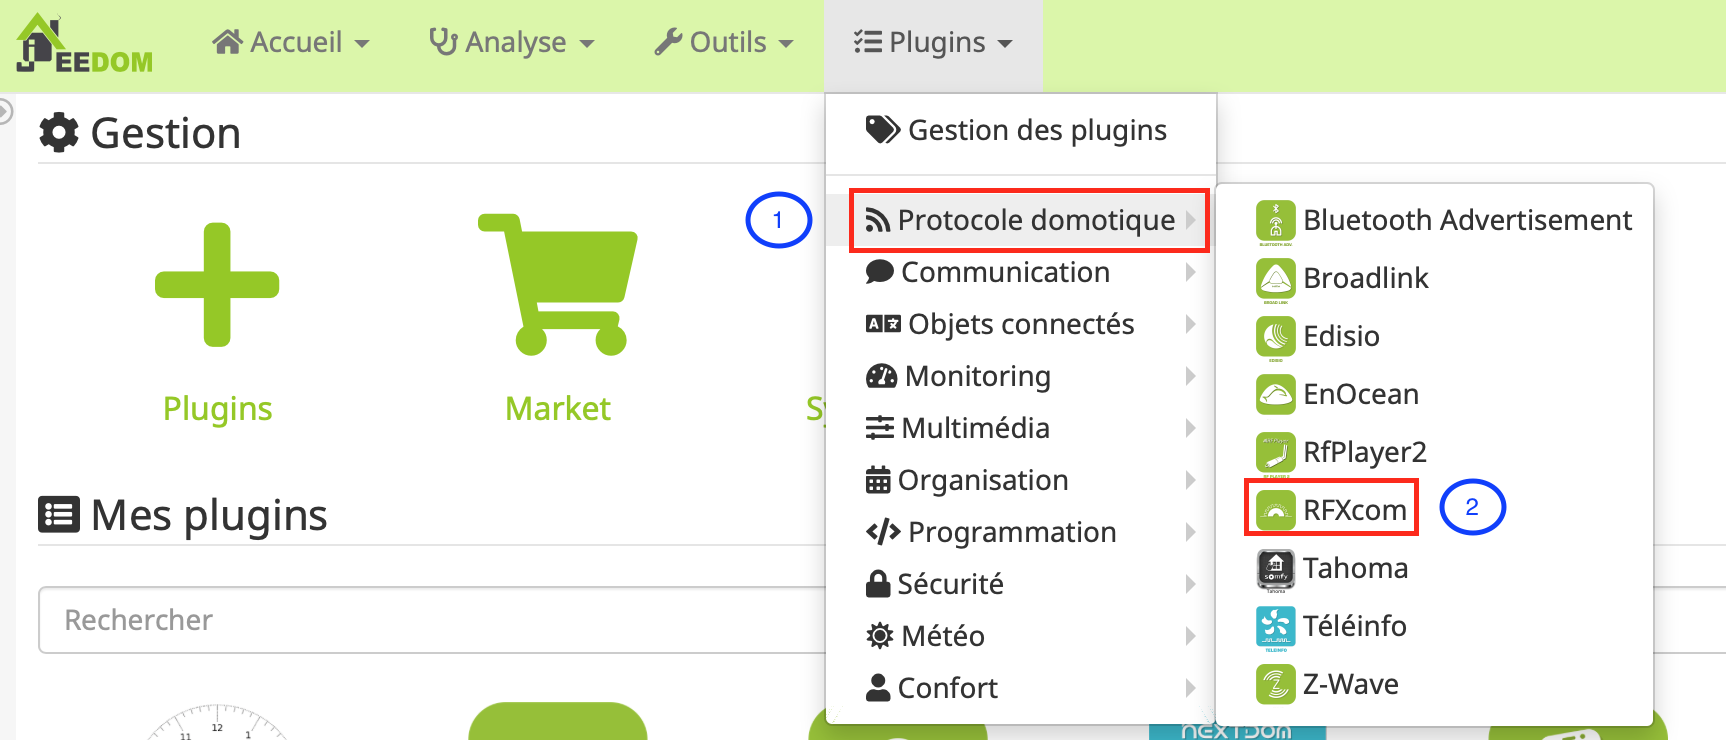Viewport: 1726px width, 740px height.
Task: Click the Broadlink plugin icon
Action: [1275, 279]
